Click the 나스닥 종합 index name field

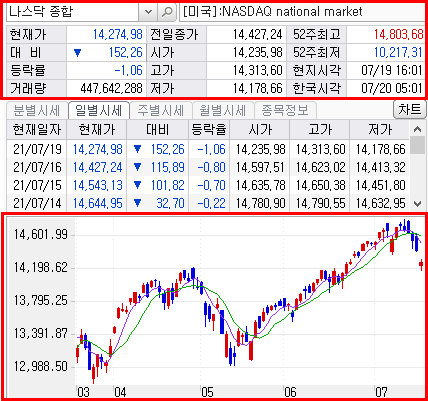[x=73, y=12]
